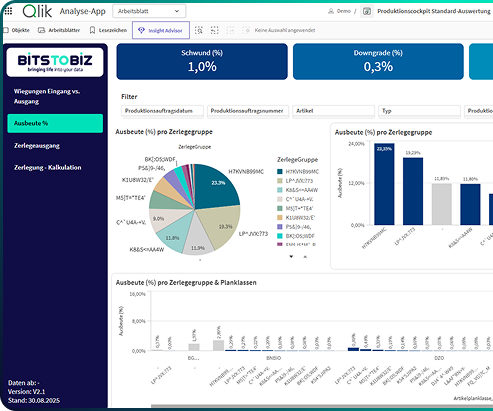Open the Produktionsauftragsdatum filter
Viewport: 493px width, 411px height.
tap(162, 111)
